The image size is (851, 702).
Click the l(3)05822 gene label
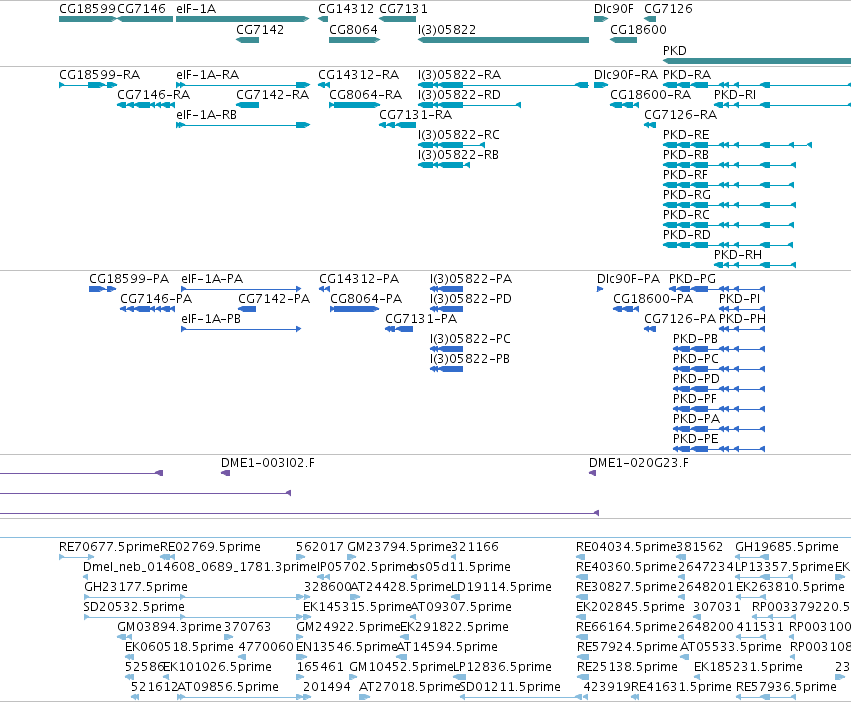447,29
